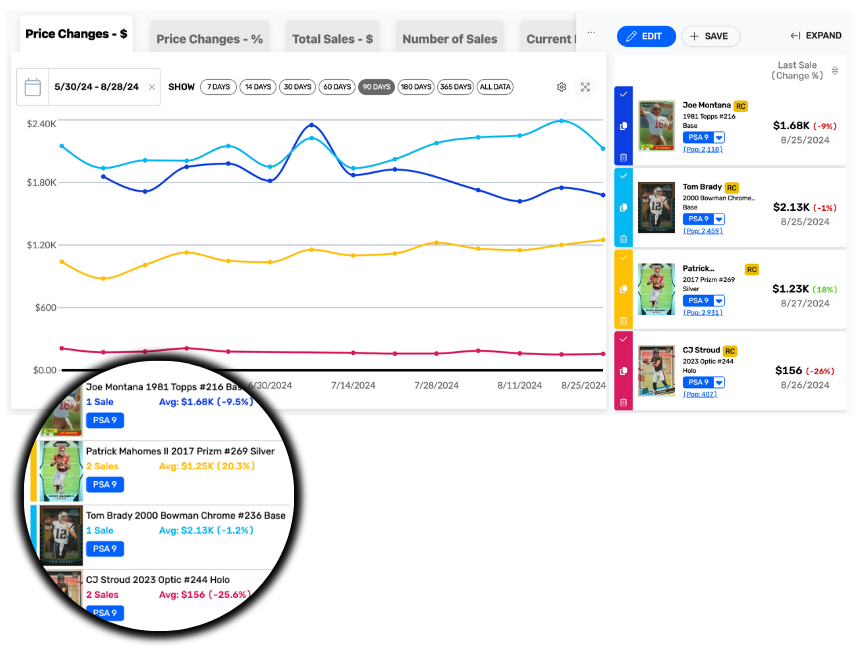Toggle the CJ Stroud series checkmark
This screenshot has height=649, width=858.
pos(623,340)
